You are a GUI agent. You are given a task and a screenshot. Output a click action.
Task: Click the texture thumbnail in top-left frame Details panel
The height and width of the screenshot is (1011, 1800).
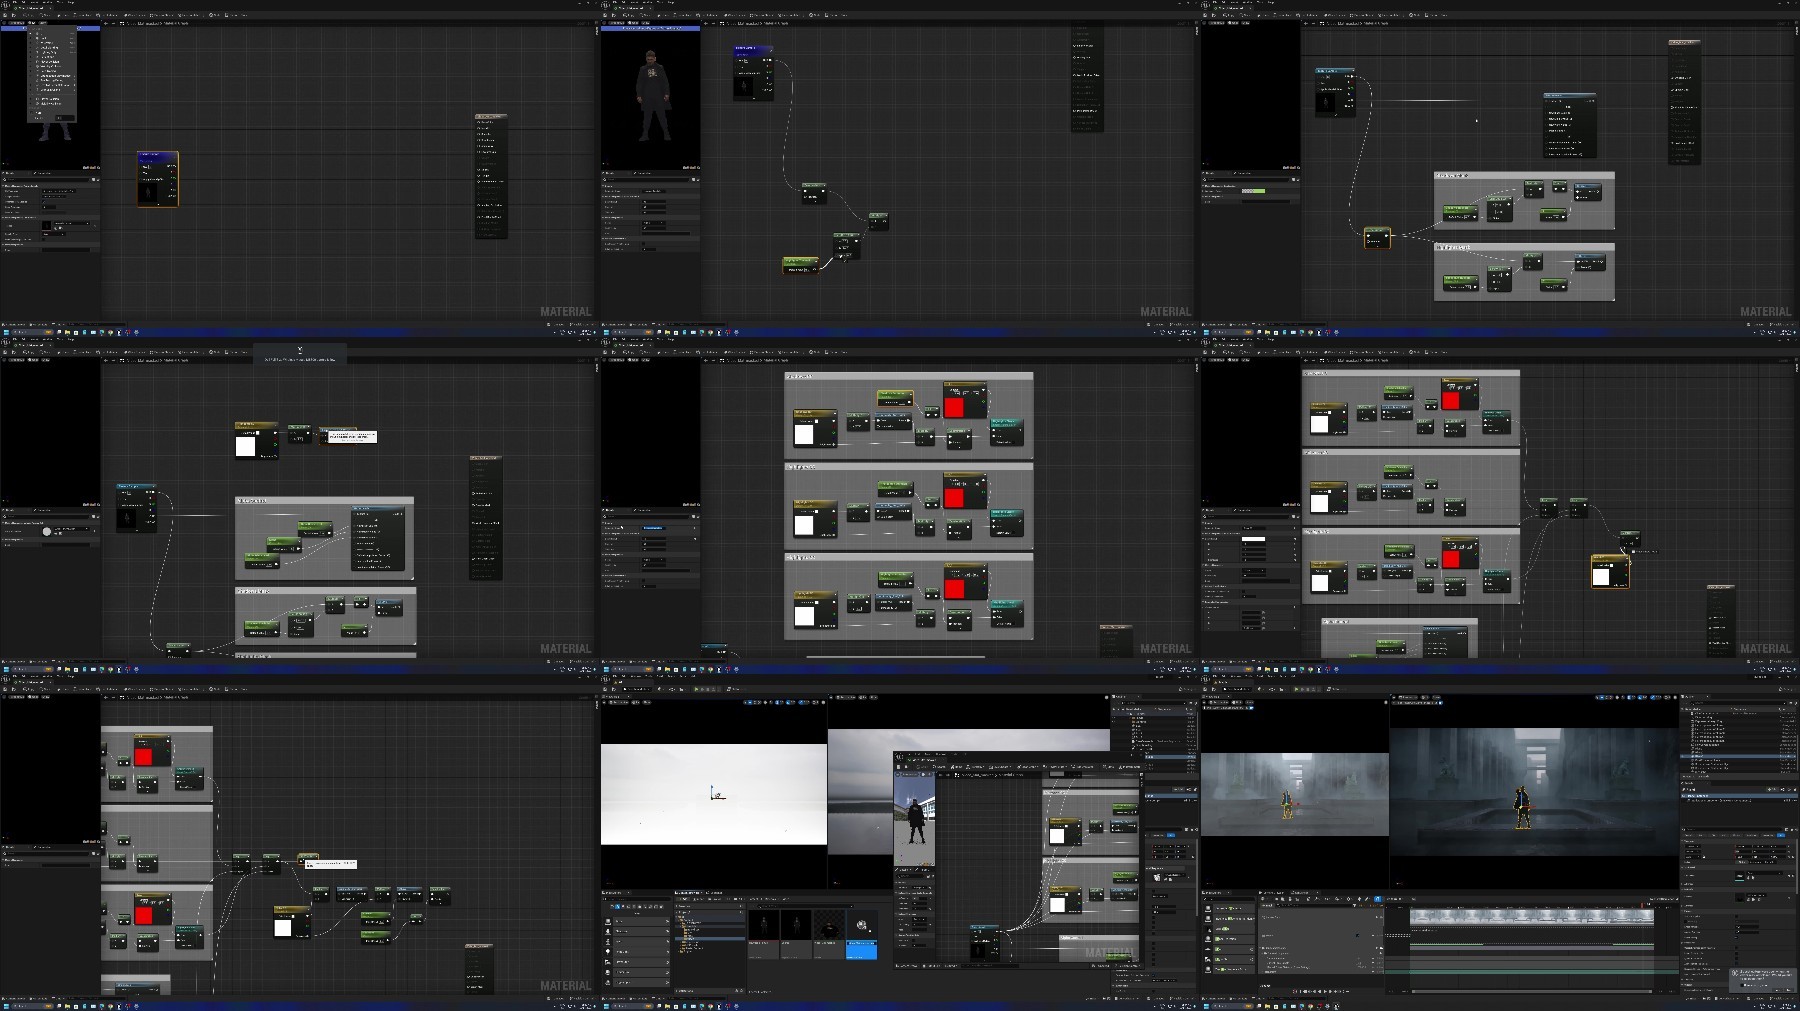(46, 225)
